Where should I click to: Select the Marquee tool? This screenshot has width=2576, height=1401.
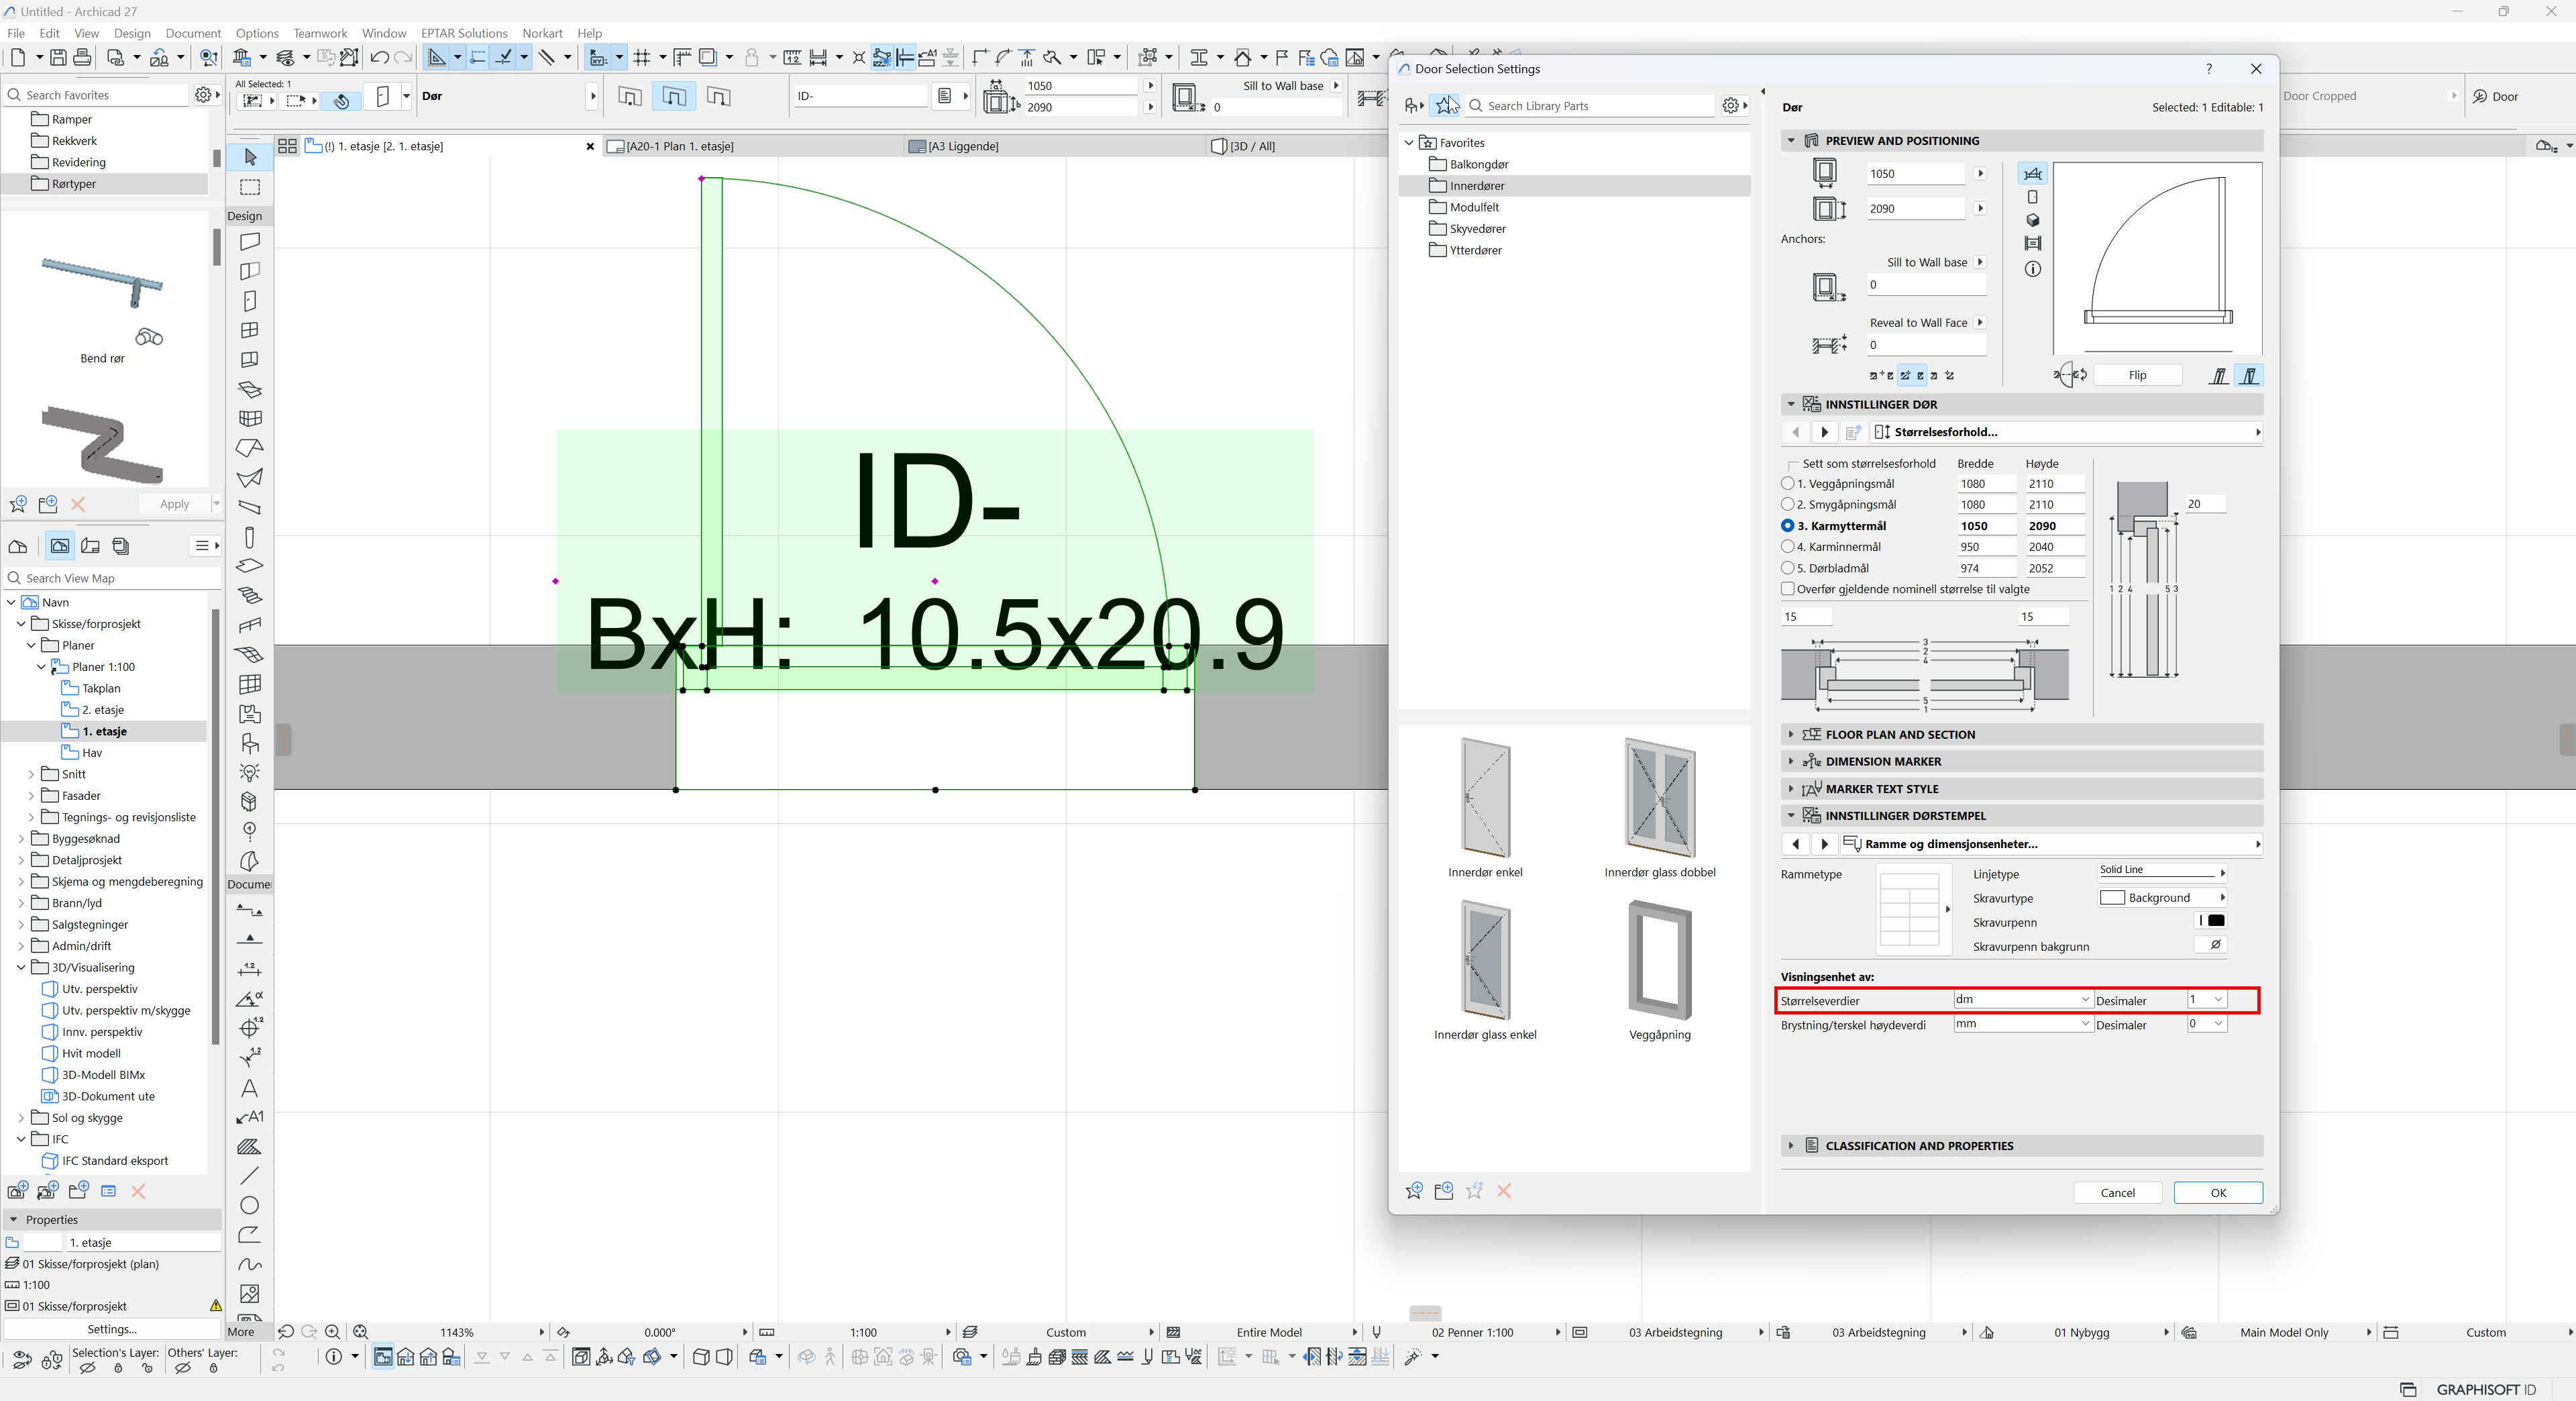click(x=250, y=187)
